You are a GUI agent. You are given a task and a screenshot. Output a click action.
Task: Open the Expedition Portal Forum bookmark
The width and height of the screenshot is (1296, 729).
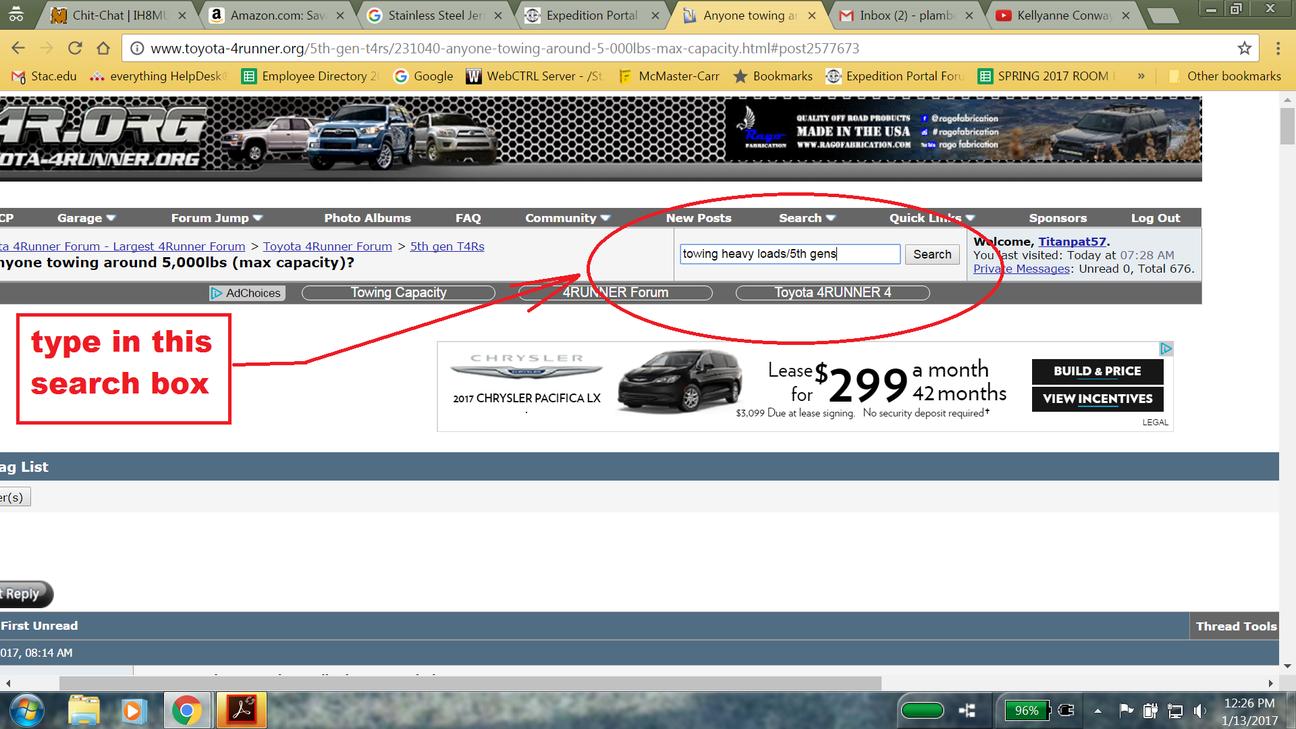pos(895,76)
